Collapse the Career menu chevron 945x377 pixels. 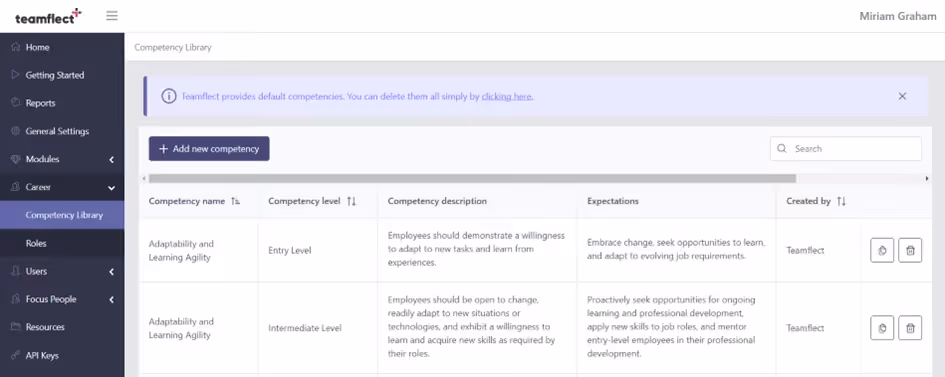tap(111, 188)
